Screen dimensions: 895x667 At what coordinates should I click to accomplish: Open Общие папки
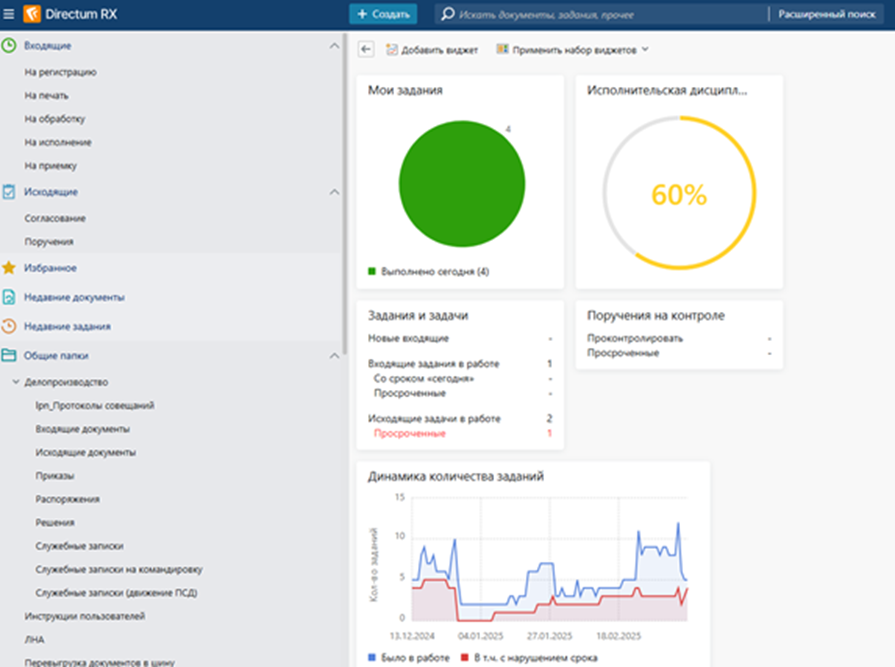coord(56,355)
